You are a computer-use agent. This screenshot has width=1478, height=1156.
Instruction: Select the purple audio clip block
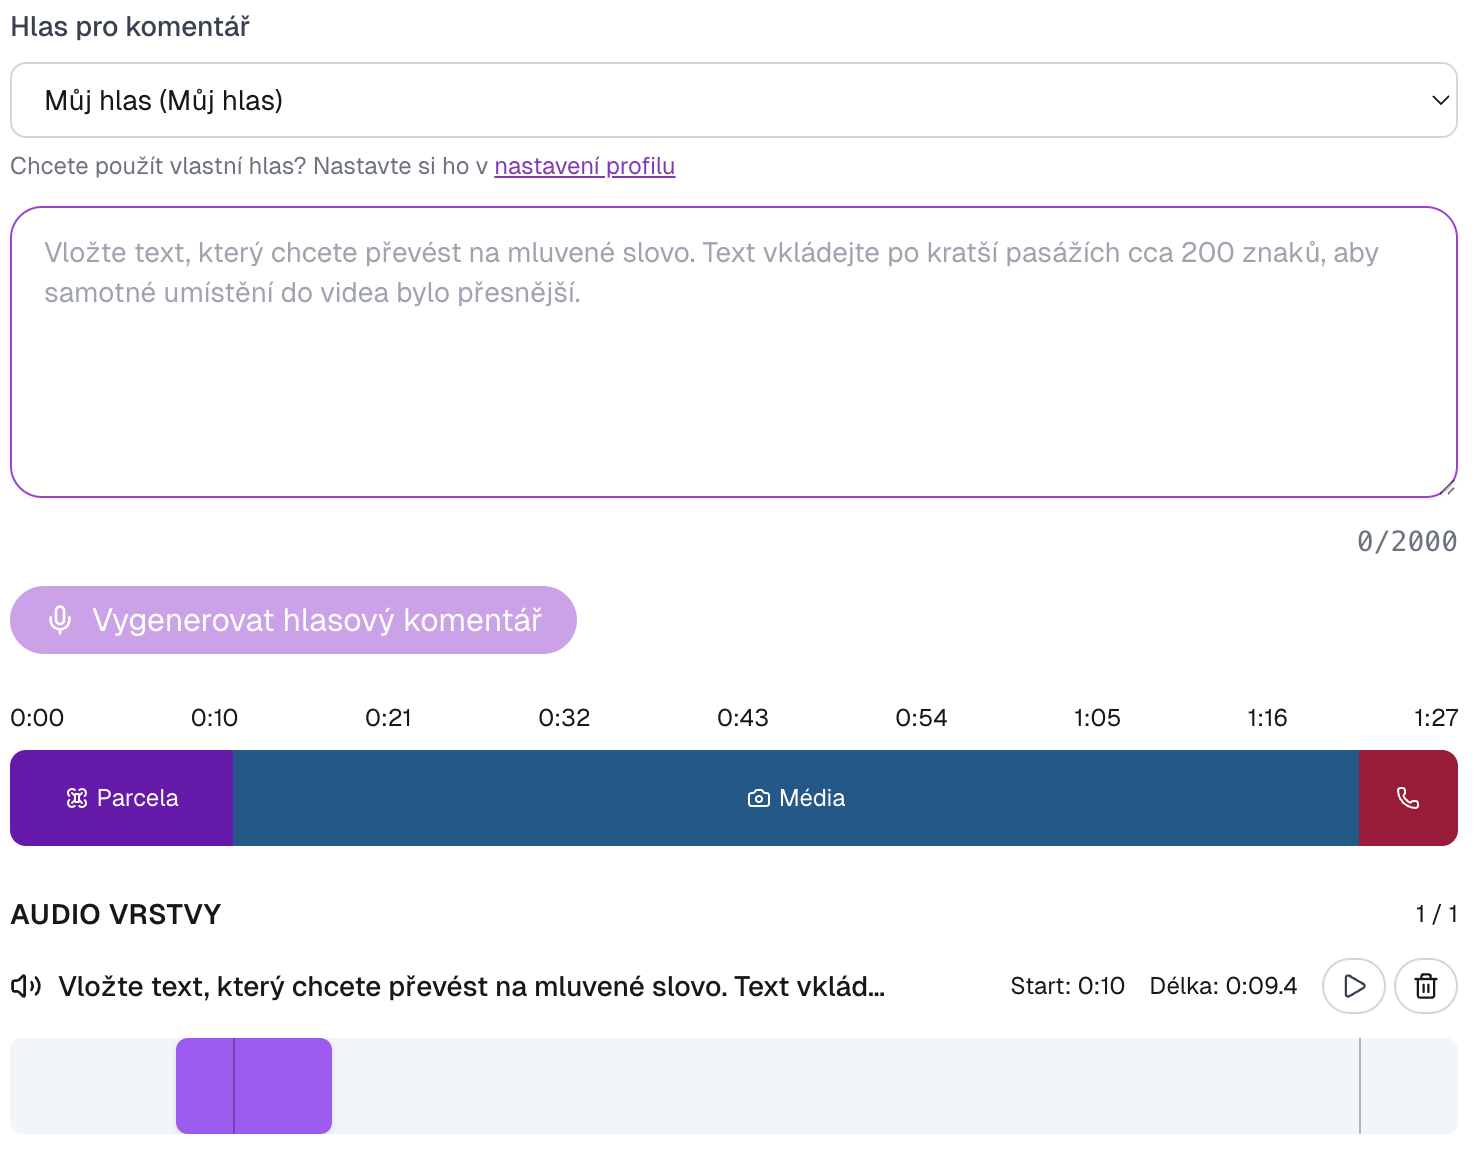pos(254,1086)
